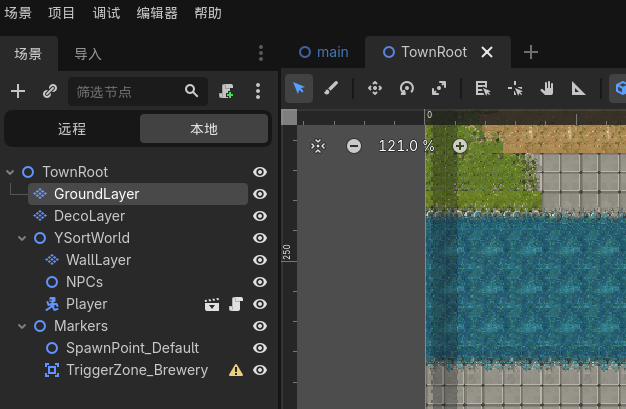
Task: Activate the Scale Mode tool
Action: point(439,88)
